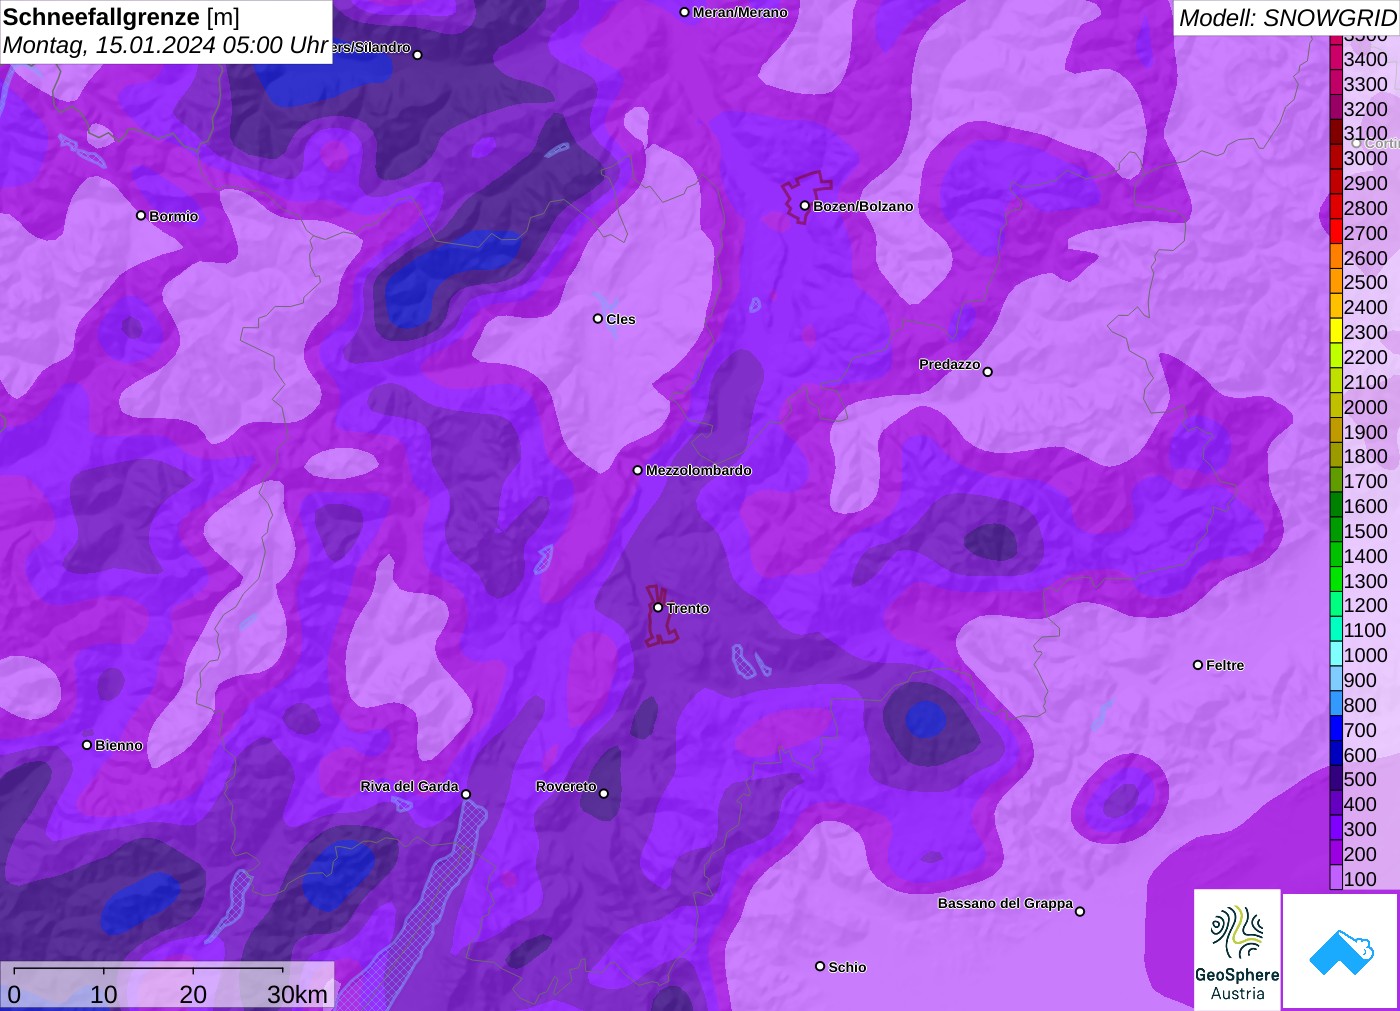Select the "Rovereto" town label
1400x1011 pixels.
point(566,786)
